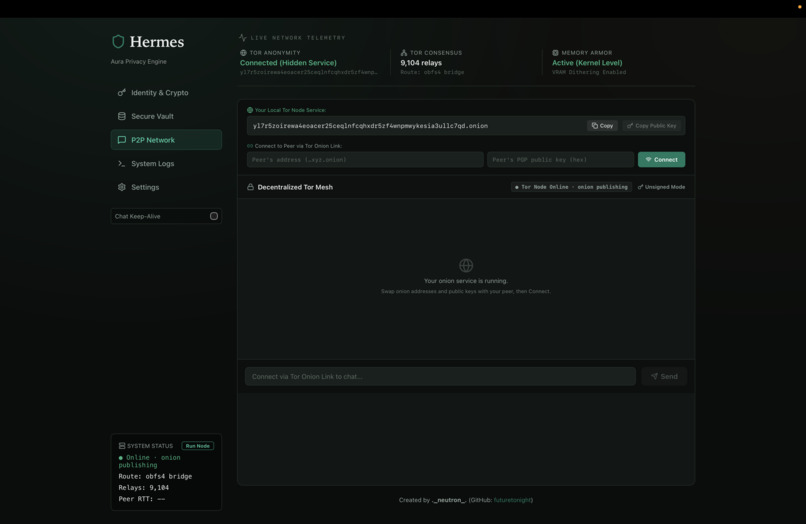Screen dimensions: 806x524
Task: Click the green icon beside Your Local Tor Node Service
Action: point(250,110)
